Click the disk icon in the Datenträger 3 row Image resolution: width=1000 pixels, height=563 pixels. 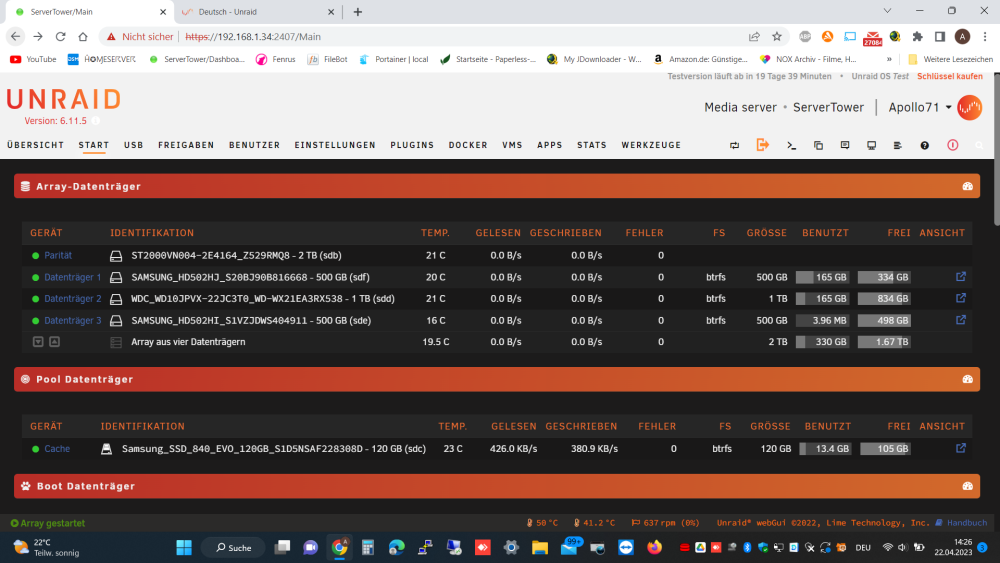pyautogui.click(x=115, y=321)
